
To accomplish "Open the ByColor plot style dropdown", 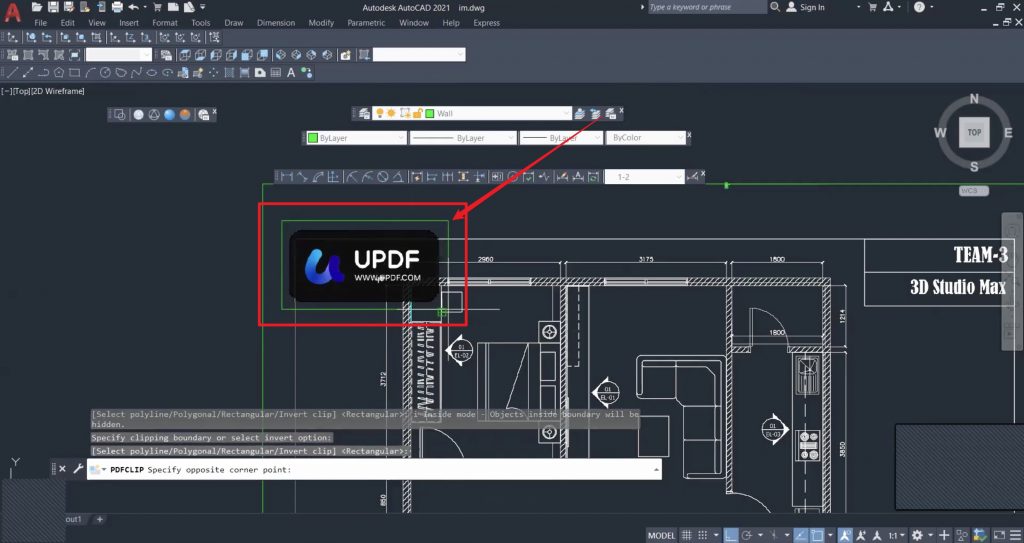I will [680, 138].
